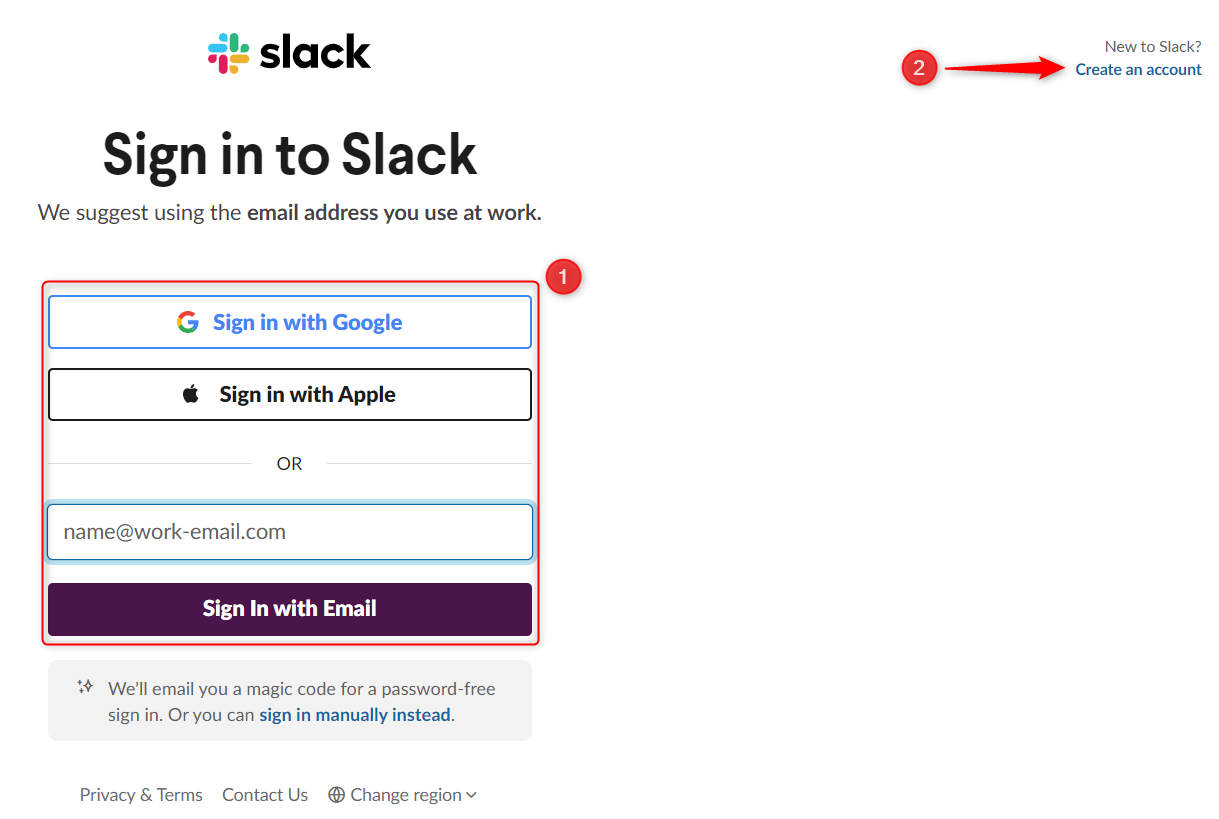
Task: Click the sign in manually instead link
Action: click(x=355, y=715)
